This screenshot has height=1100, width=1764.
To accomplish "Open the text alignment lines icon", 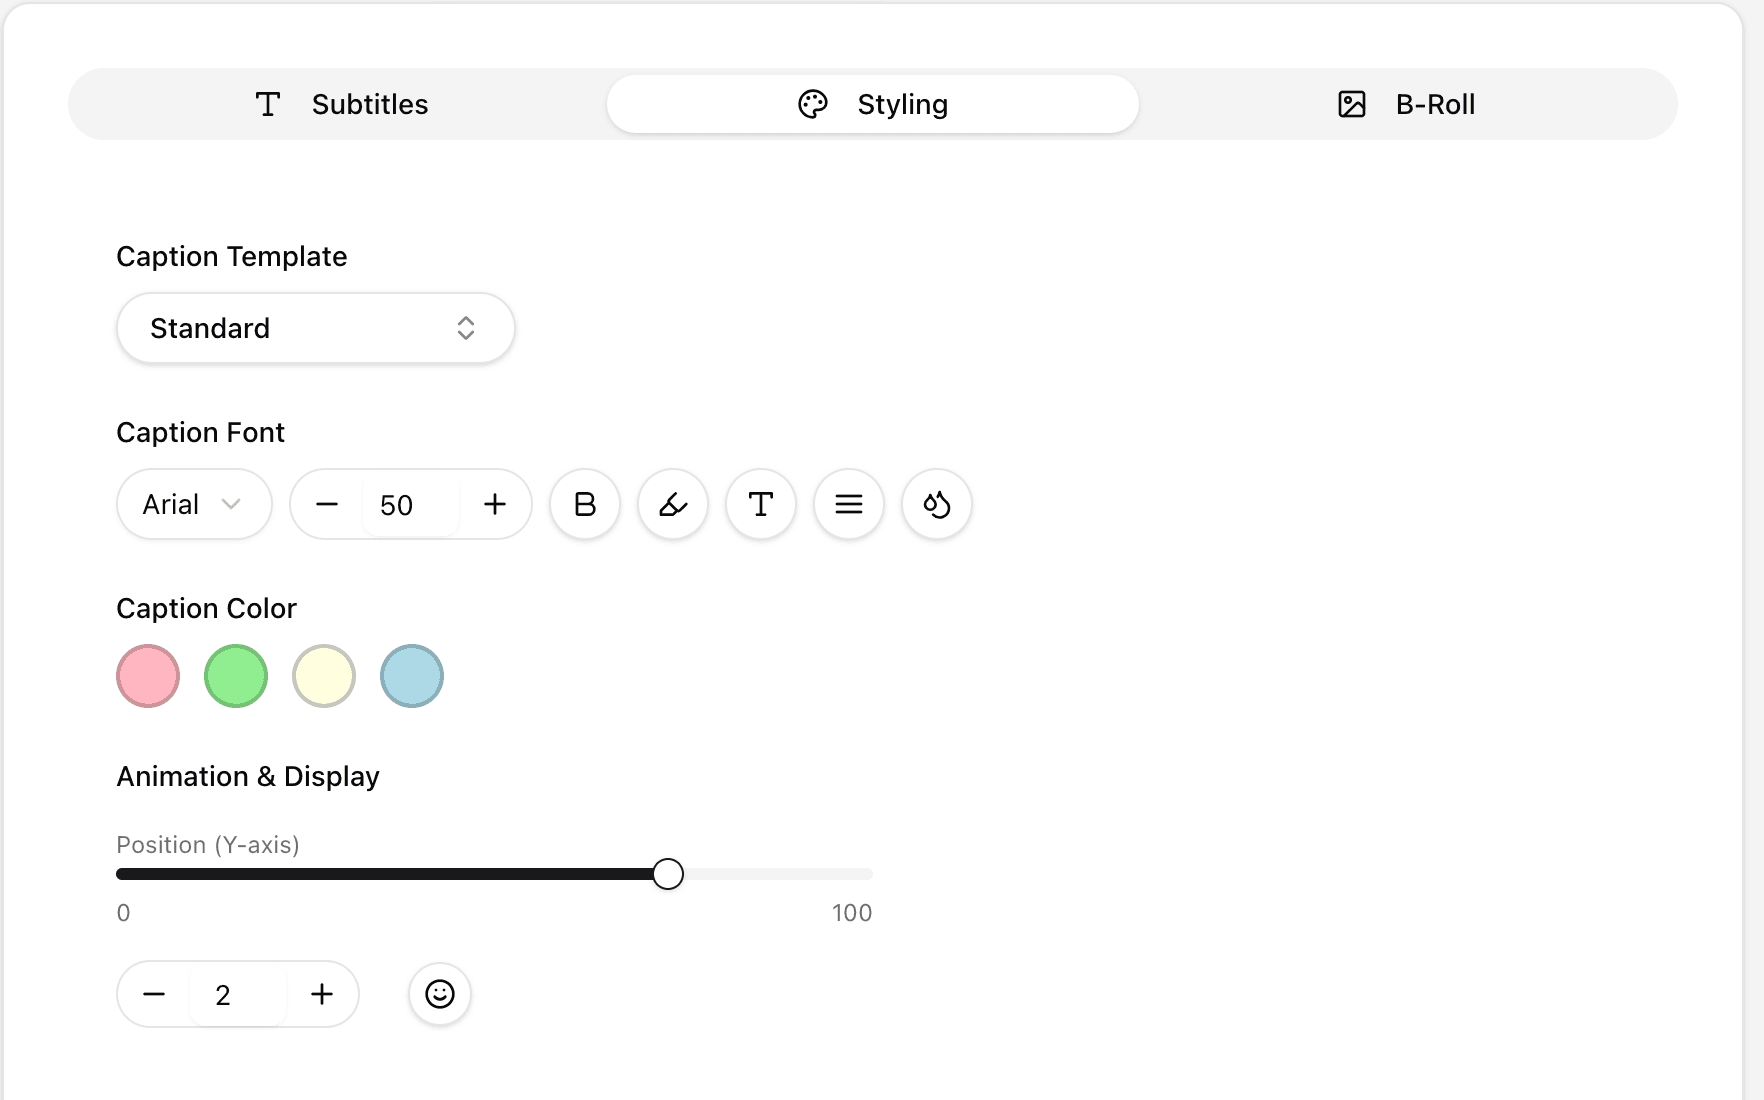I will pyautogui.click(x=849, y=504).
